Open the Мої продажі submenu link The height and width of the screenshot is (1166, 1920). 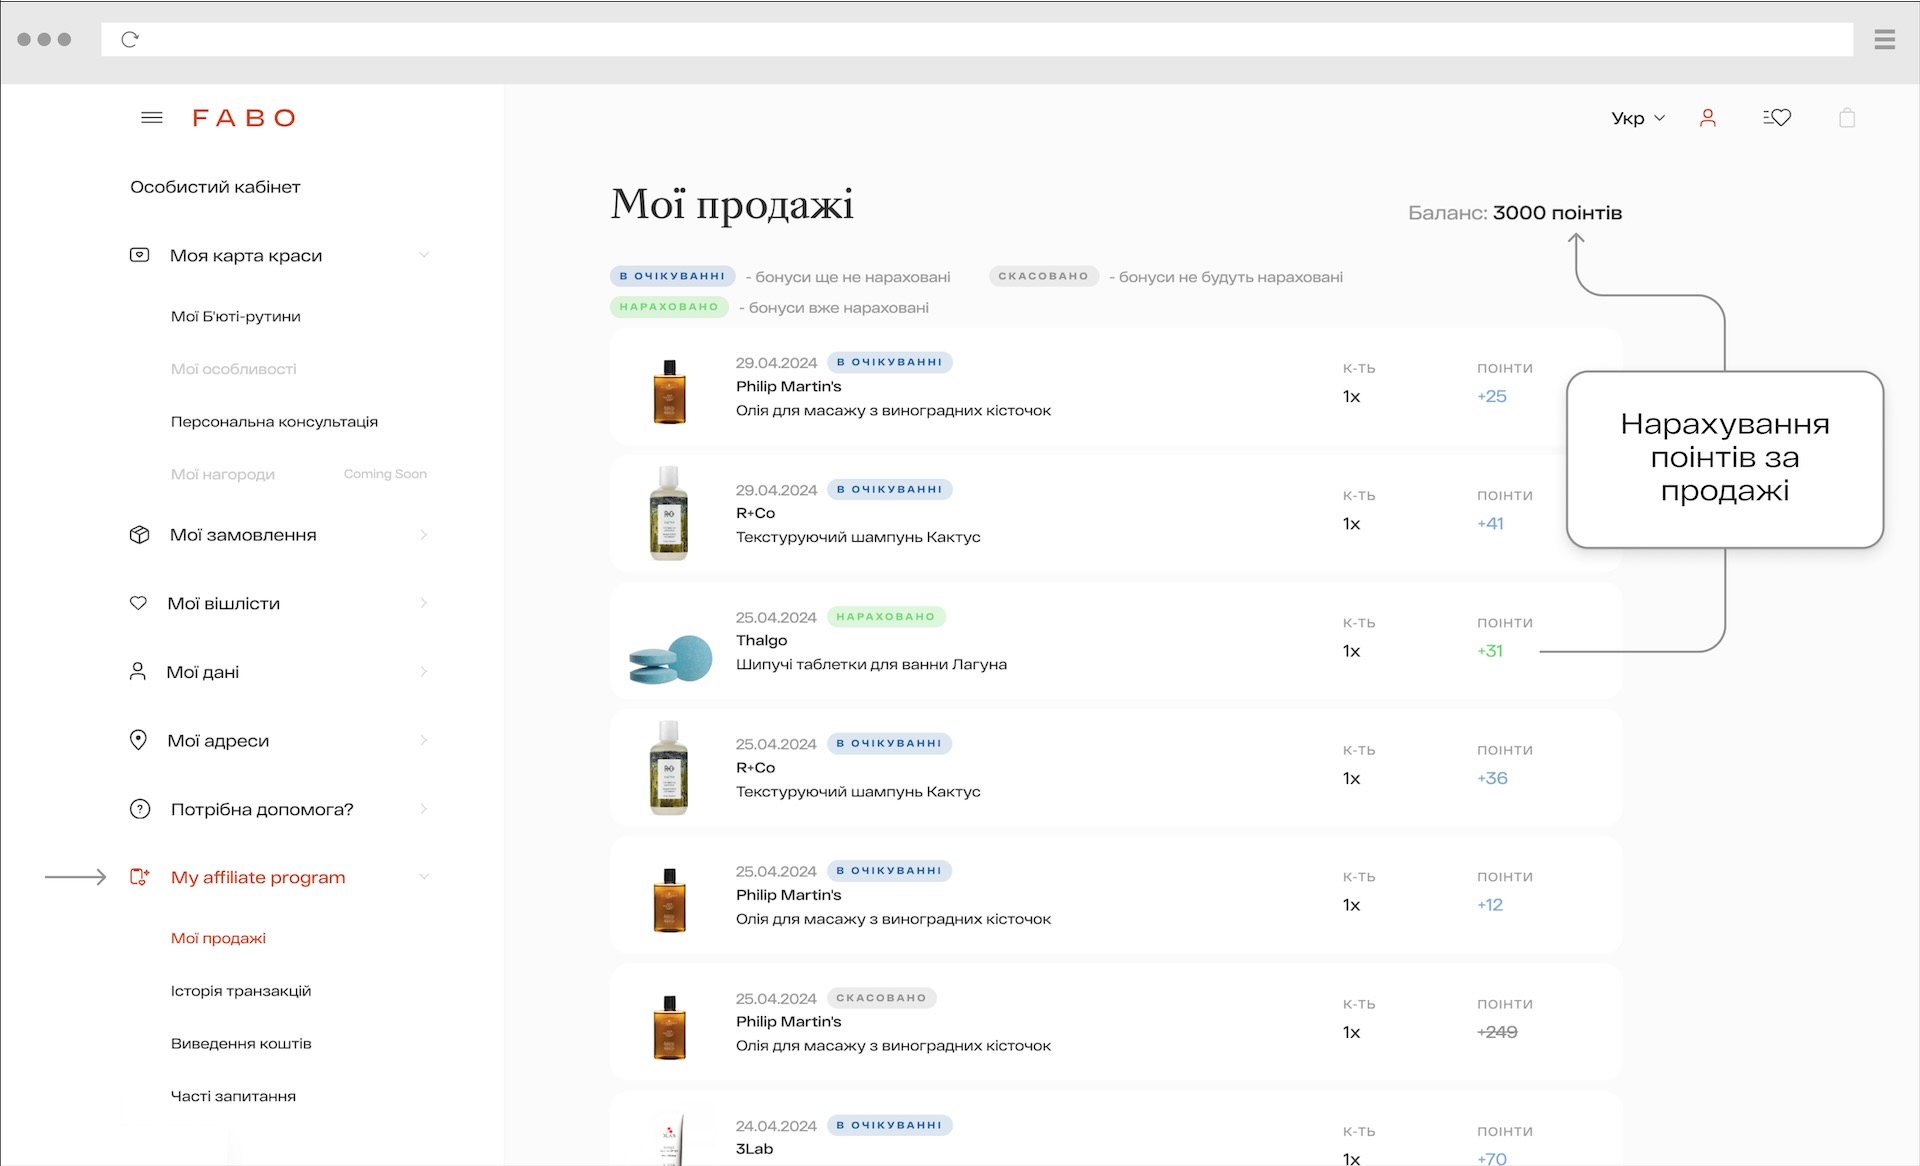click(218, 938)
